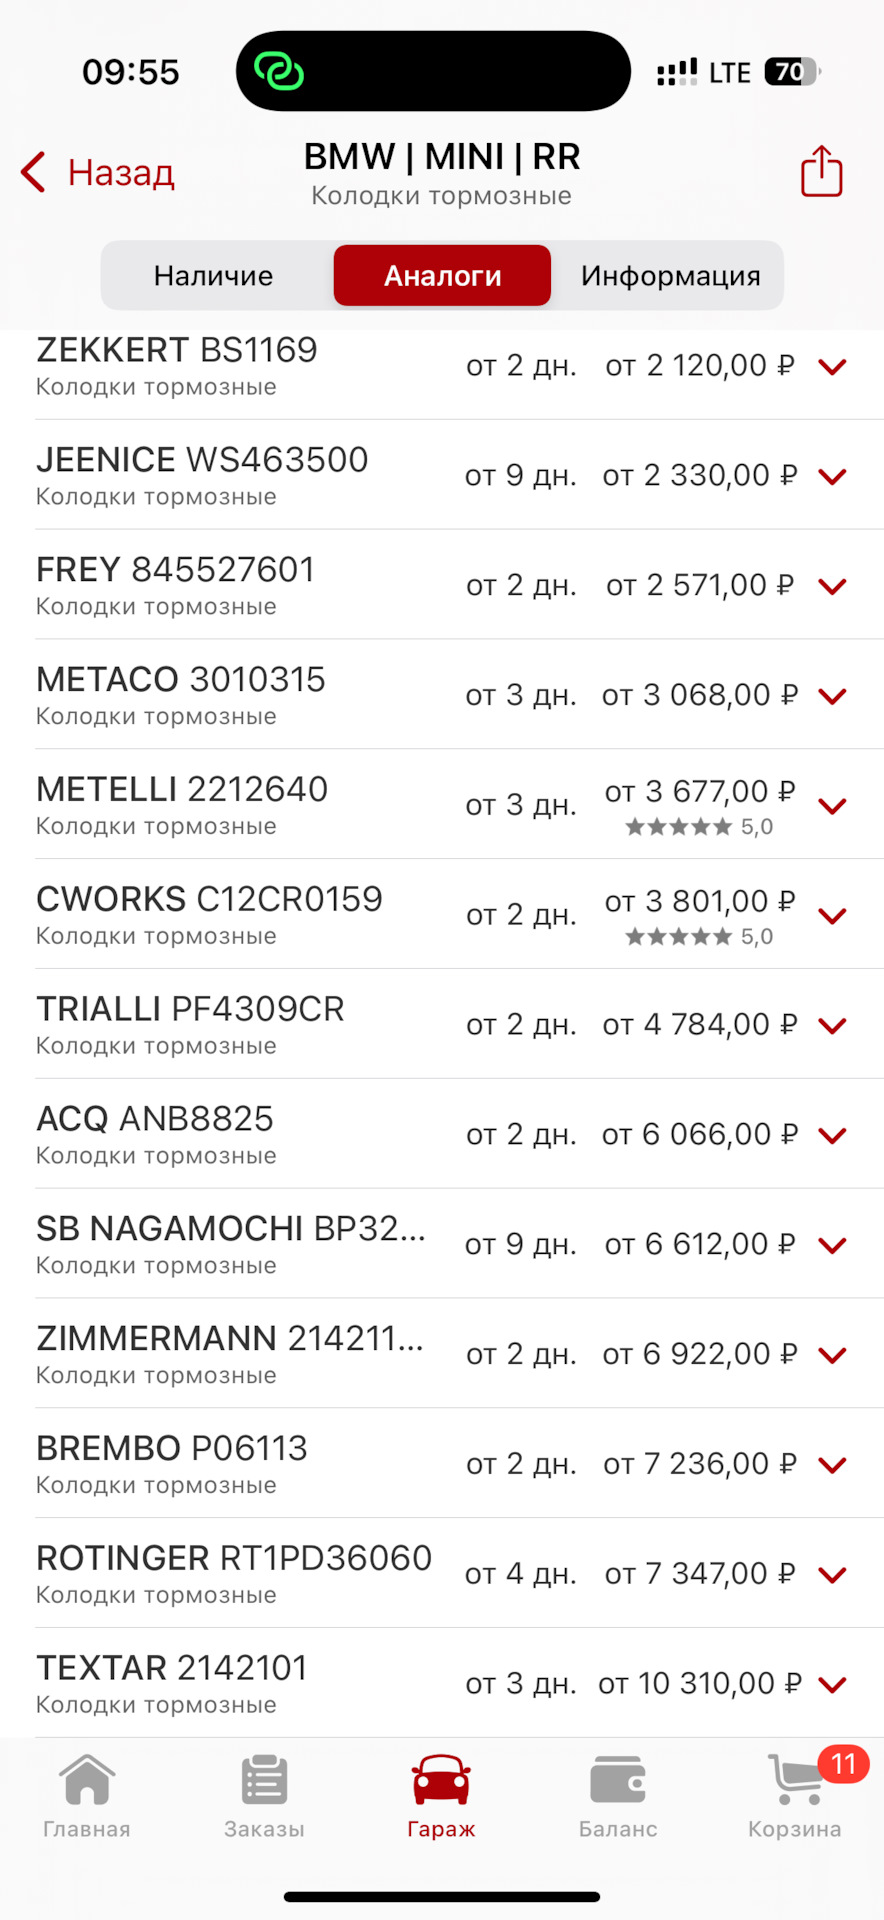Go back using the Назад chevron
Image resolution: width=884 pixels, height=1920 pixels.
tap(34, 172)
